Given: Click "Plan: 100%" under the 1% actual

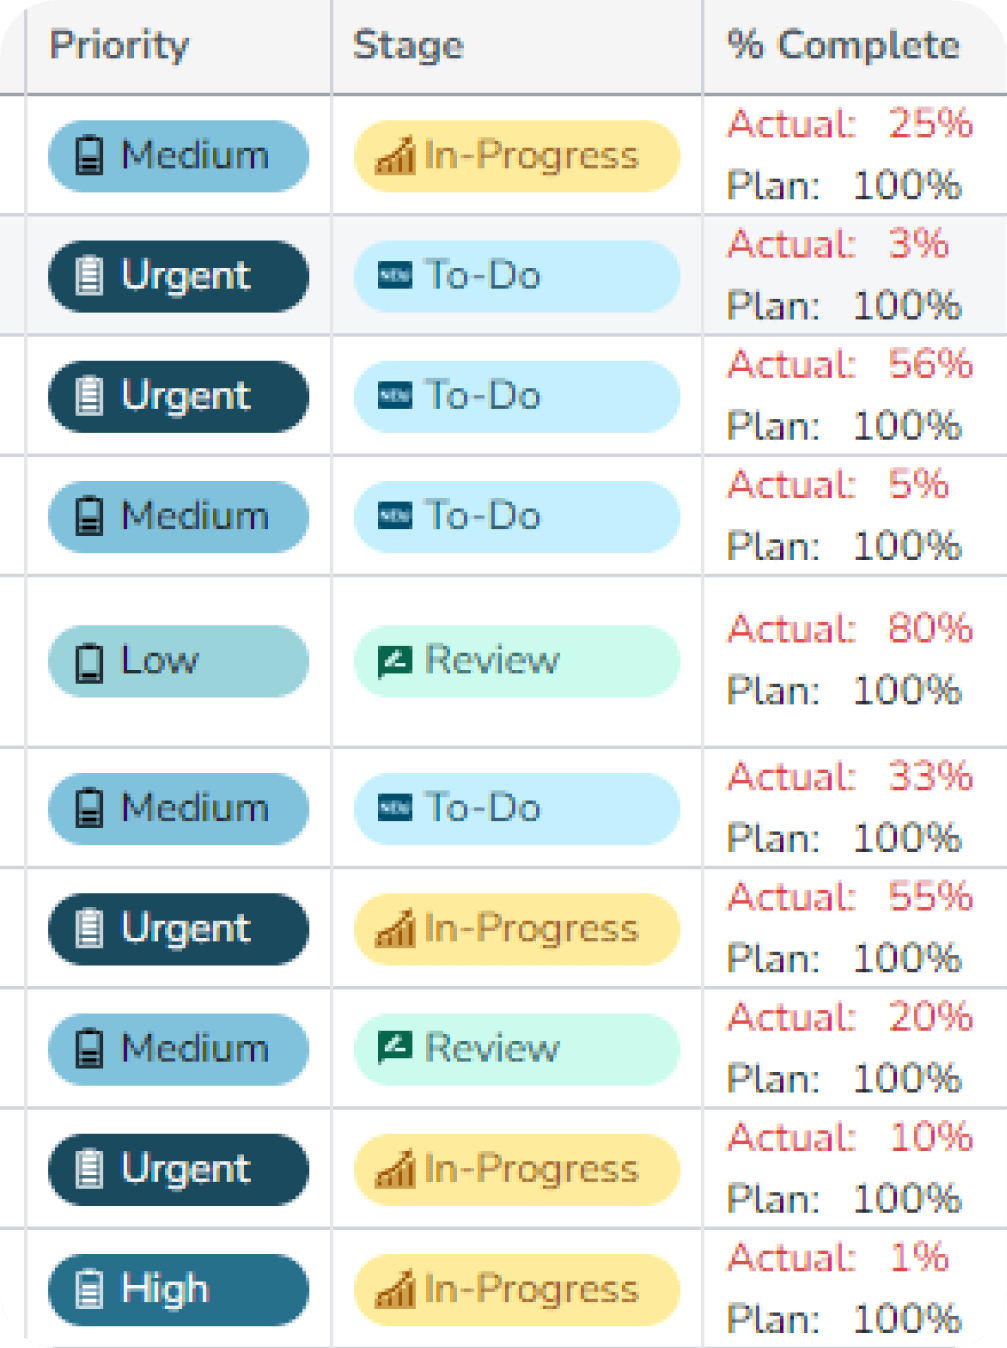Looking at the screenshot, I should click(x=844, y=1319).
